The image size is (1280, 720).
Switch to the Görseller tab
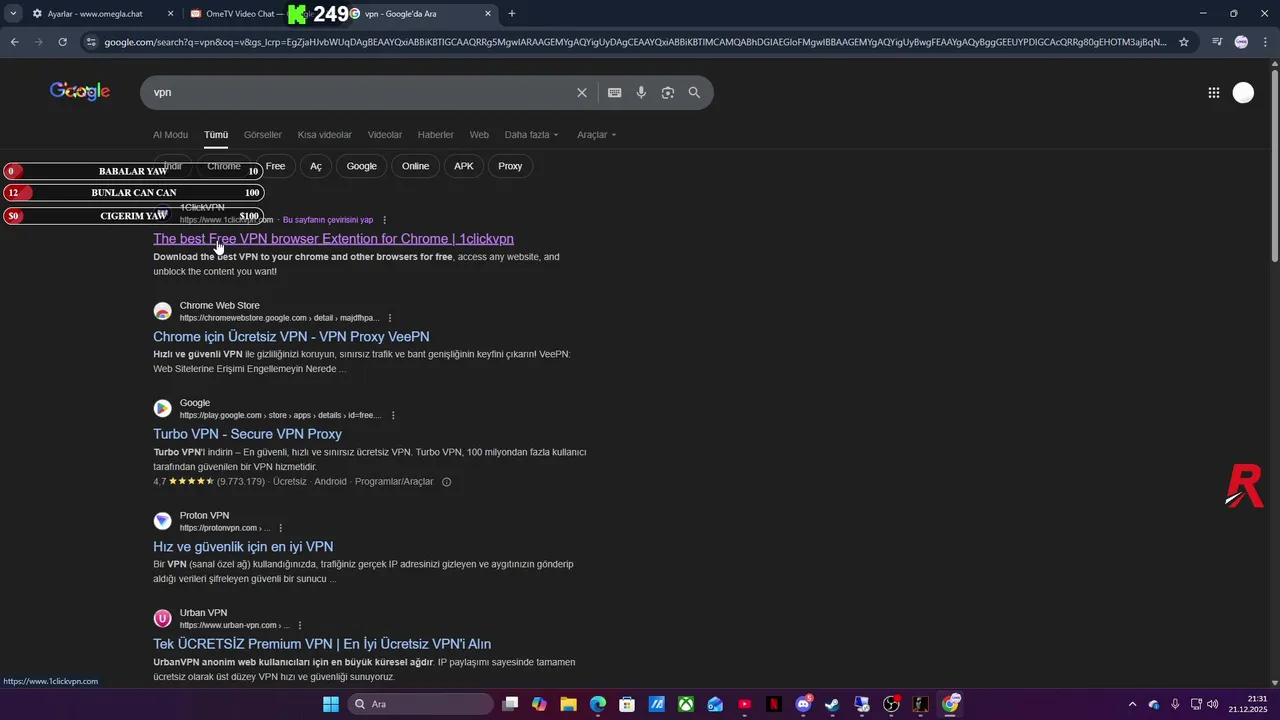coord(263,135)
